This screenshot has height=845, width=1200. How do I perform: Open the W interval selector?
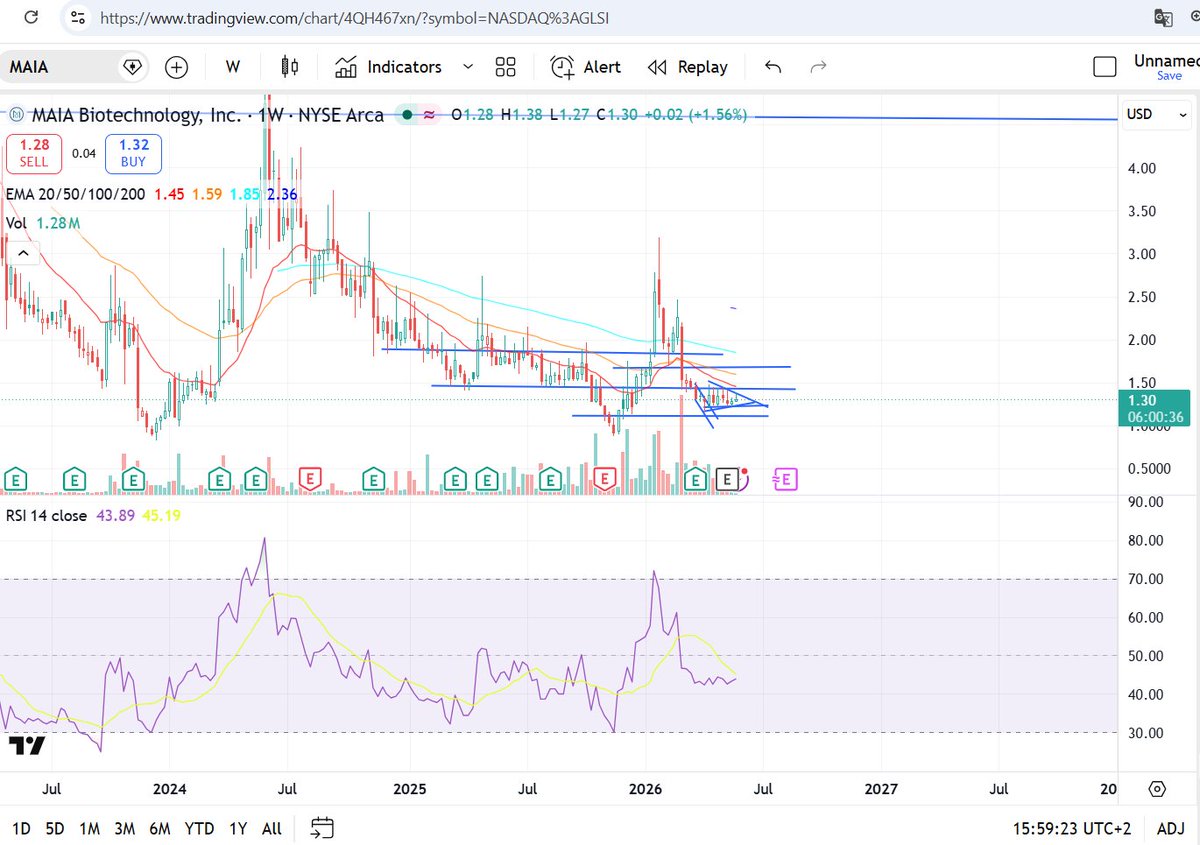click(233, 67)
